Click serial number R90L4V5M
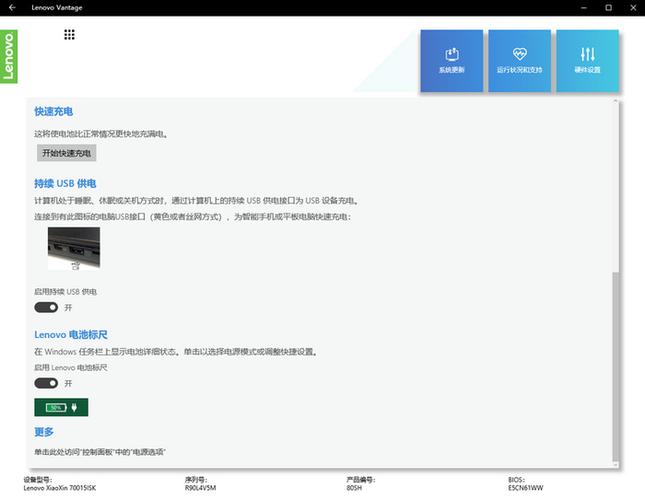 200,488
